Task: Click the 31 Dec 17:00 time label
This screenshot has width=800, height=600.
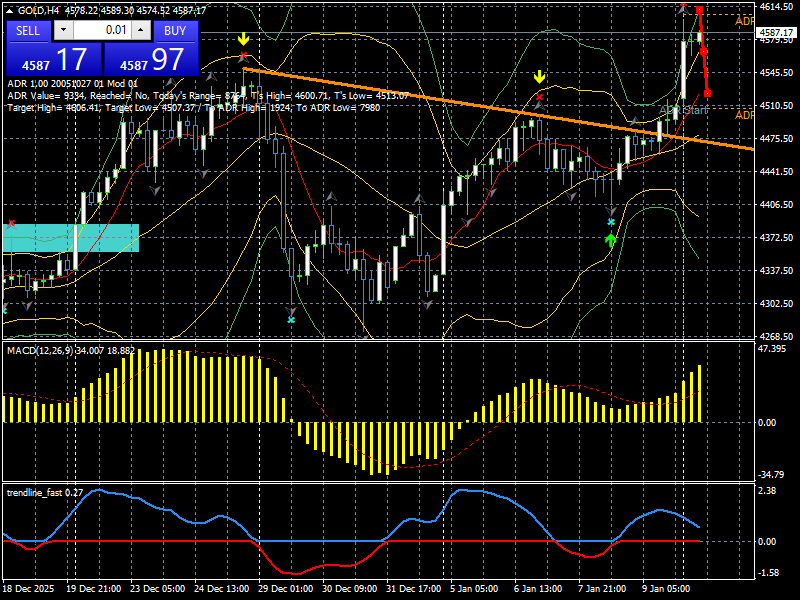Action: click(414, 589)
